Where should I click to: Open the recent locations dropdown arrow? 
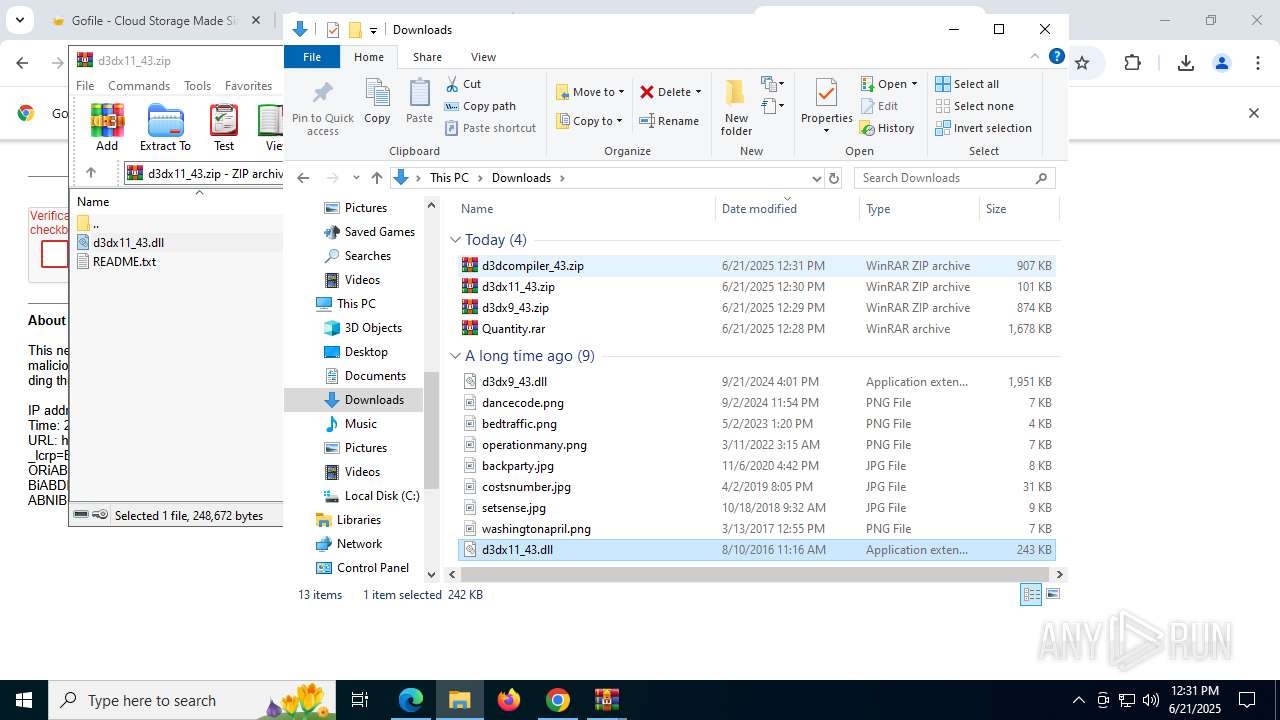[355, 178]
